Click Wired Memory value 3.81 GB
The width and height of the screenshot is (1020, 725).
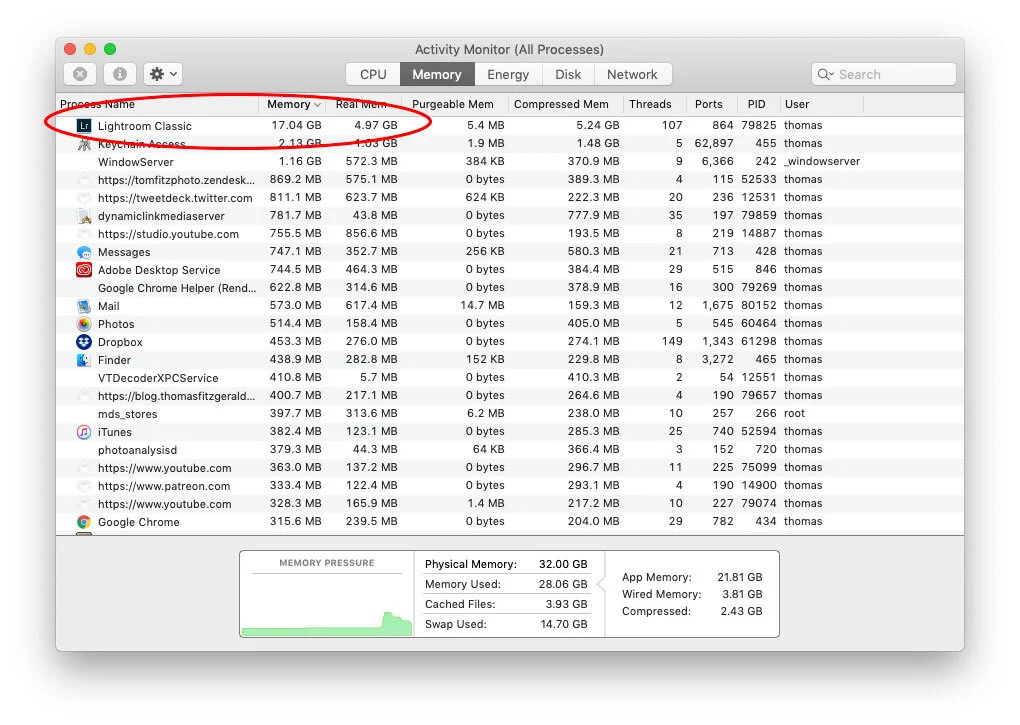[742, 594]
